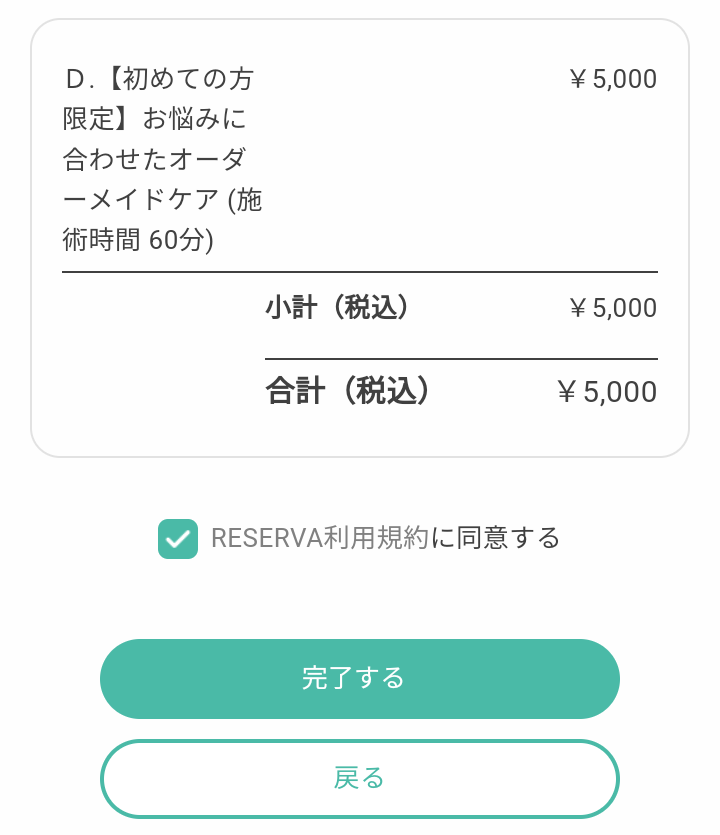Click the D.【初めての方 menu title line
Image resolution: width=720 pixels, height=835 pixels.
[160, 79]
